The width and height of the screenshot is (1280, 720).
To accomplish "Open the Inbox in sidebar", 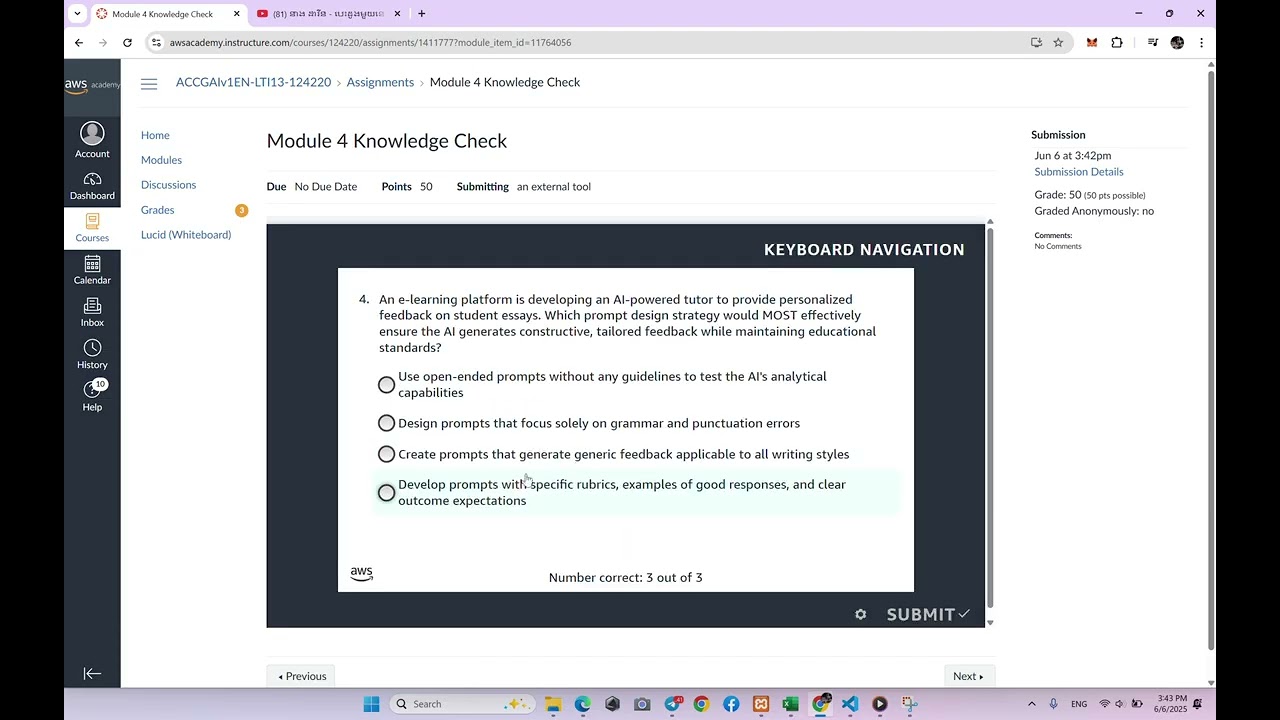I will (x=92, y=312).
